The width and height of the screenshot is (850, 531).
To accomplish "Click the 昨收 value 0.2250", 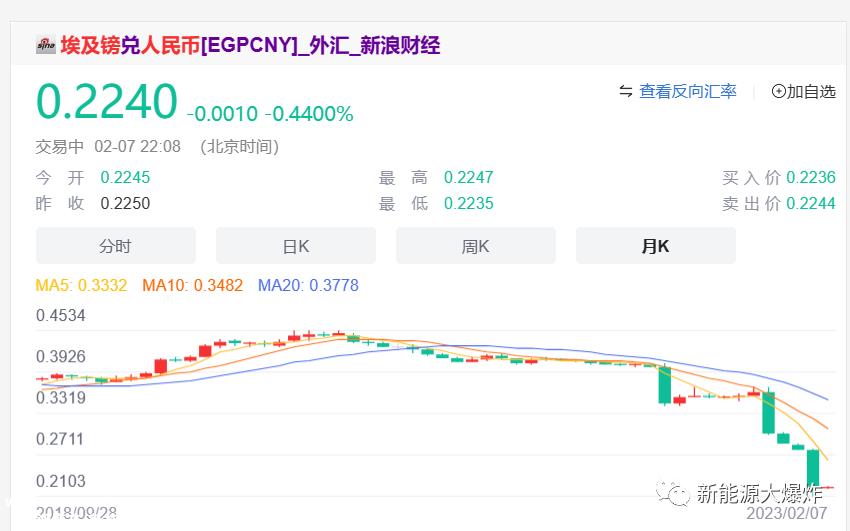I will [125, 203].
